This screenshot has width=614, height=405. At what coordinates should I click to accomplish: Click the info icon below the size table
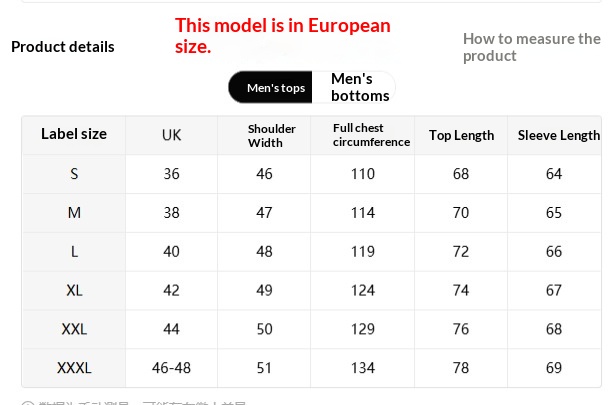tap(28, 402)
